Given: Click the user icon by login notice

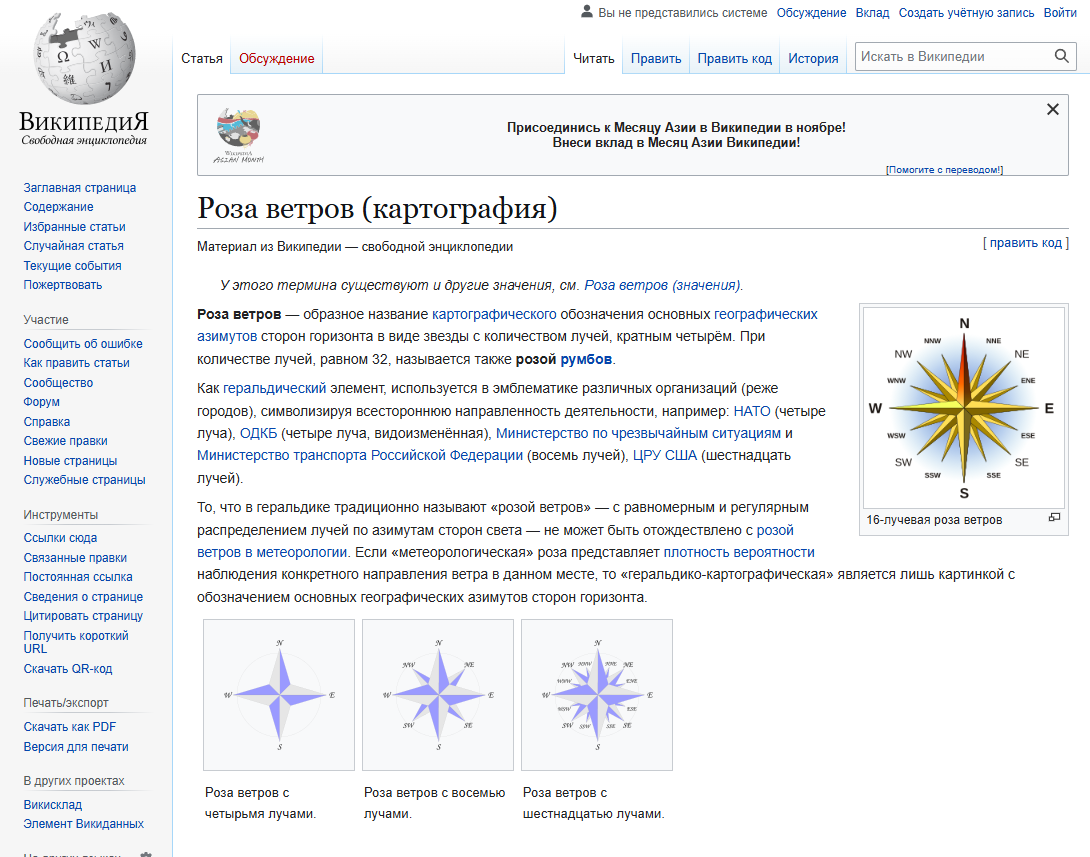Looking at the screenshot, I should (587, 11).
